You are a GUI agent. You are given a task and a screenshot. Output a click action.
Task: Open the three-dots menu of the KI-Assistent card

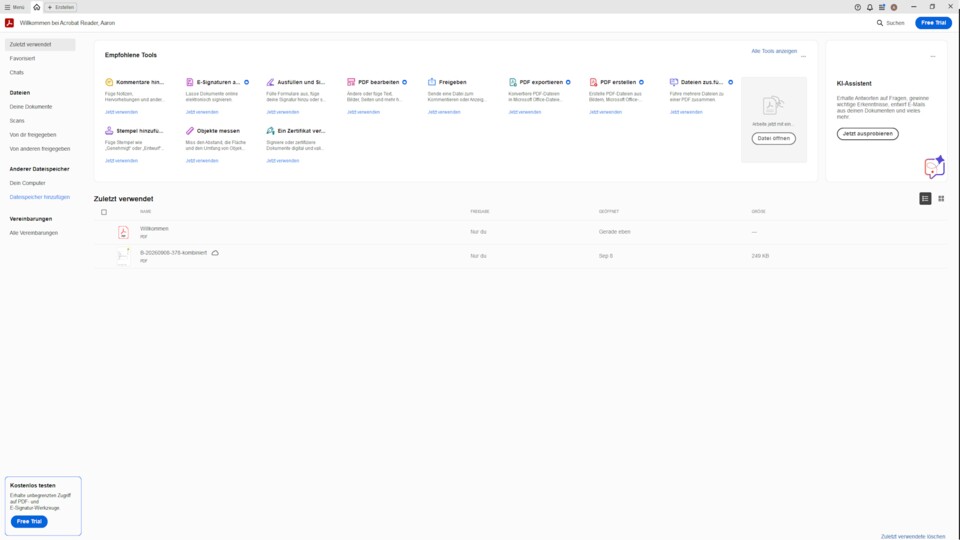(x=932, y=56)
